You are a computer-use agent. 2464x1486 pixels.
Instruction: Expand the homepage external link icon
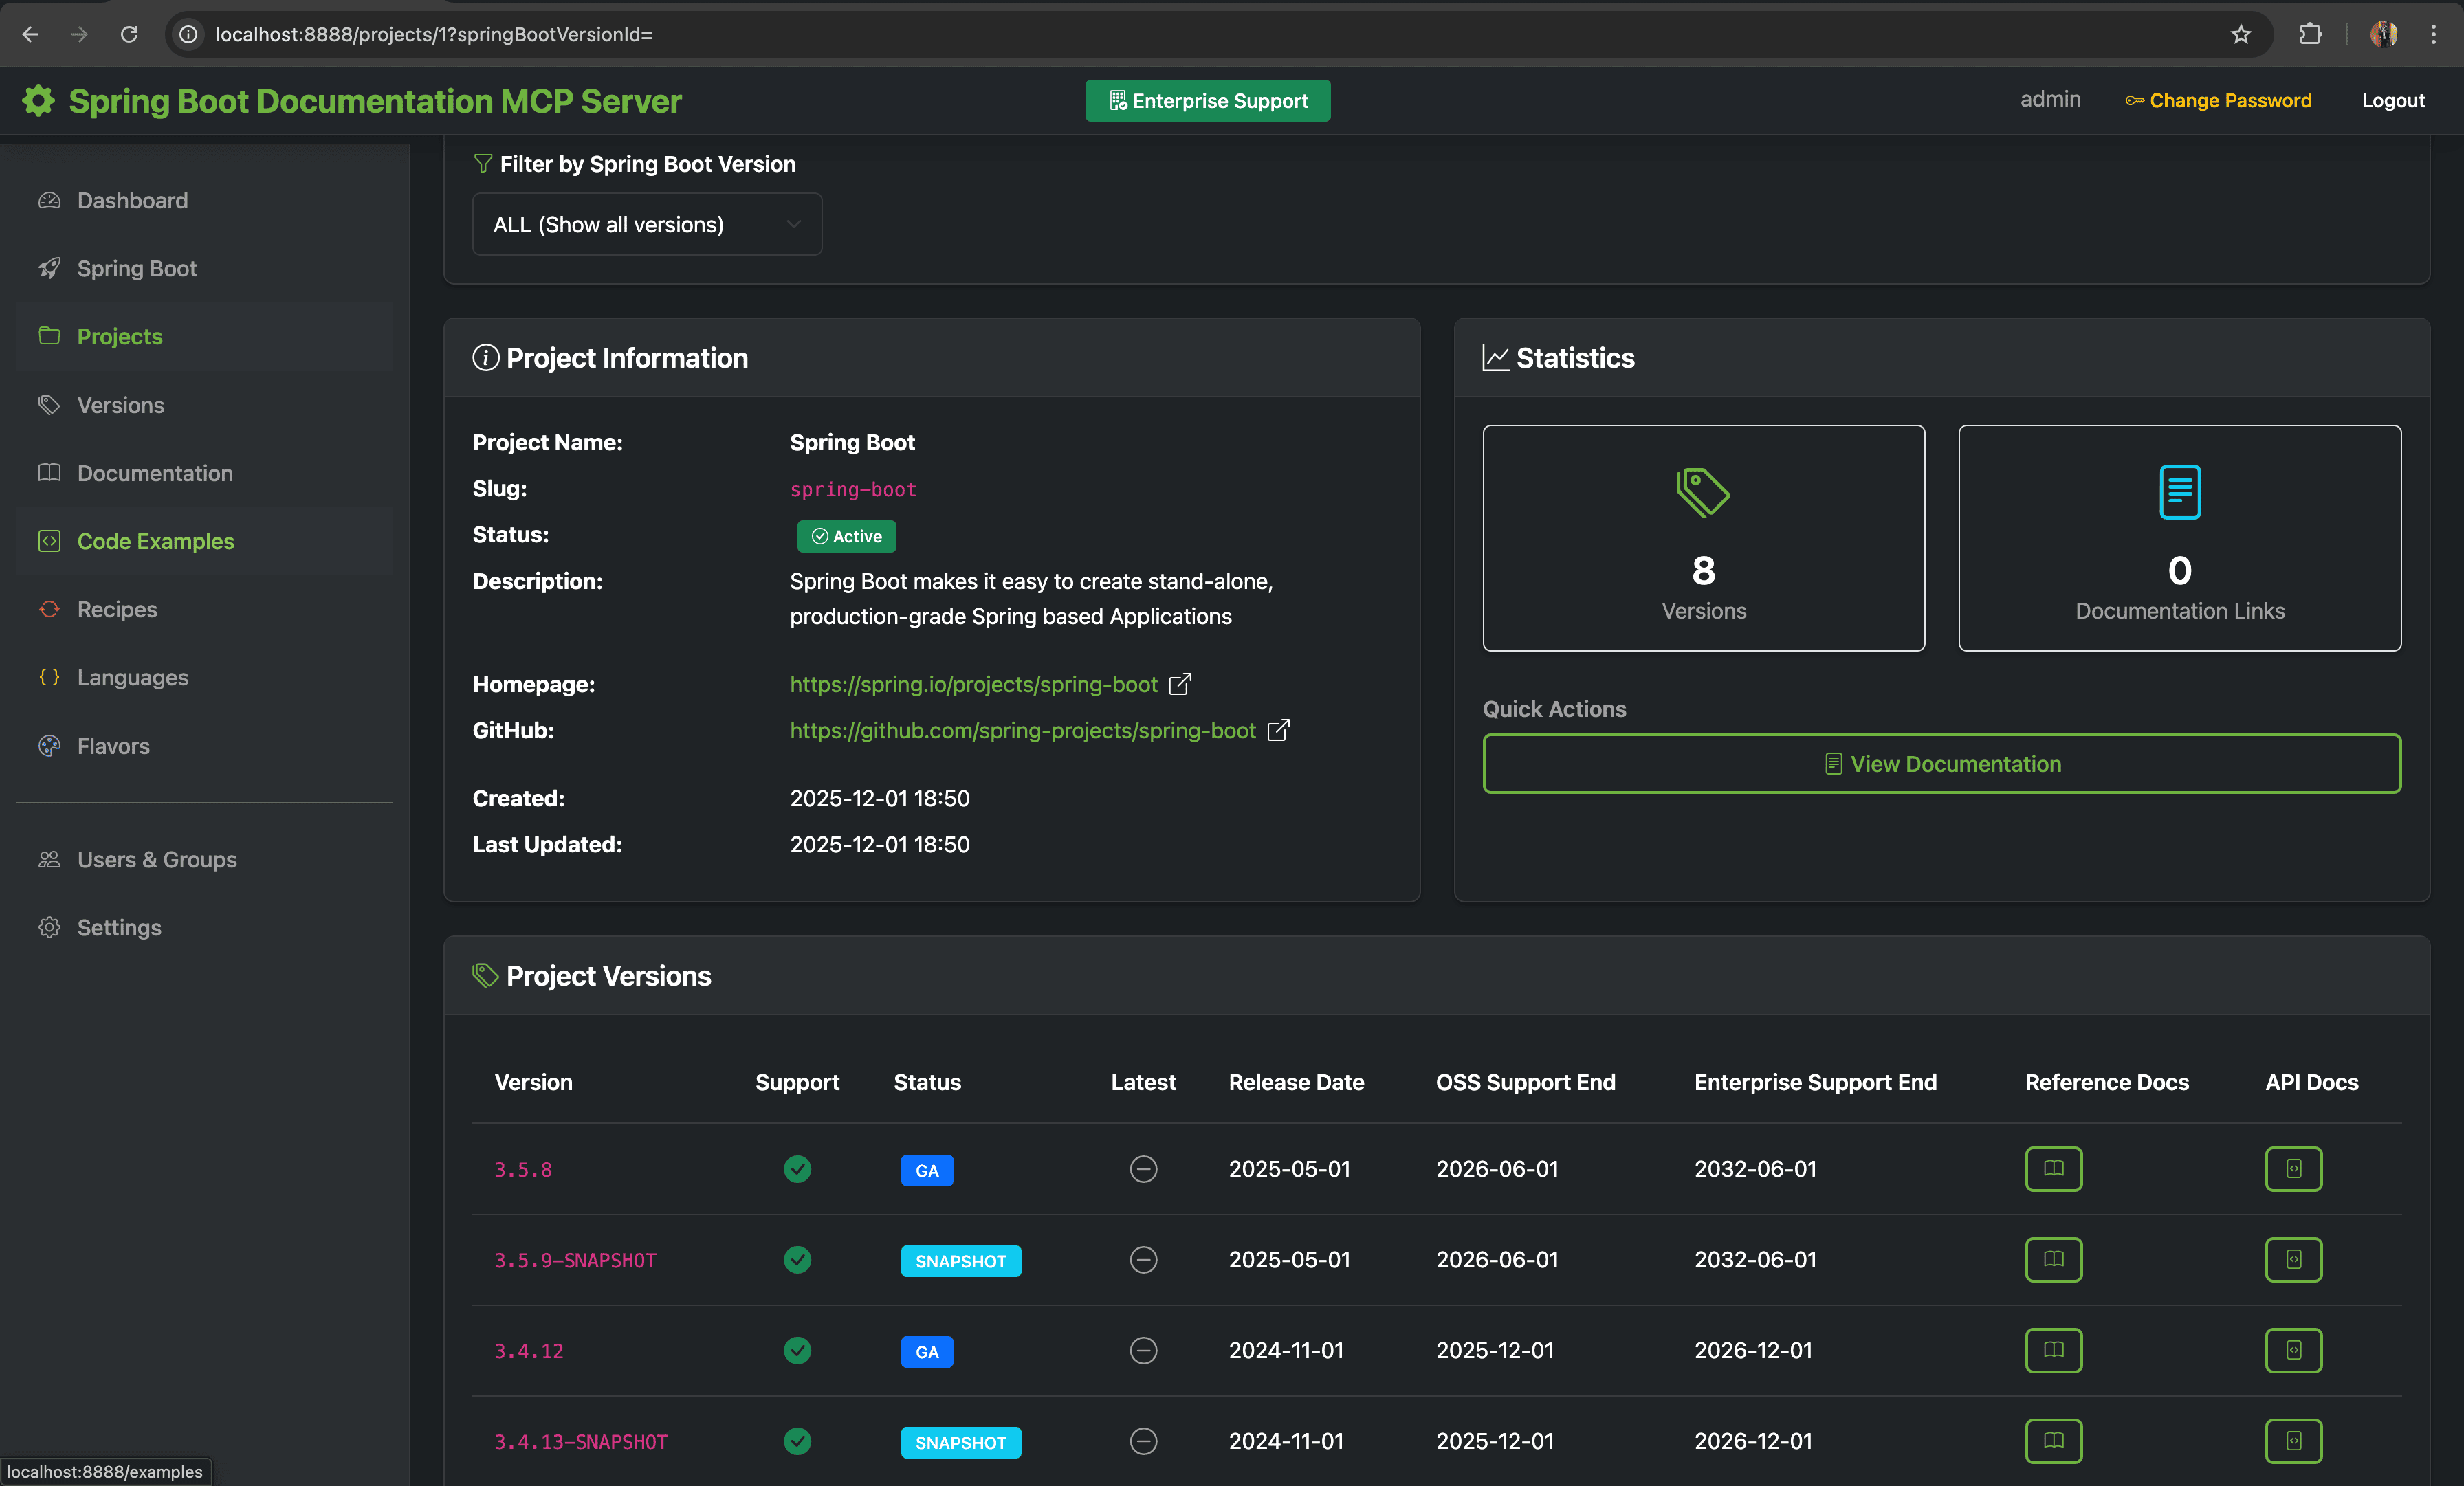(1179, 684)
